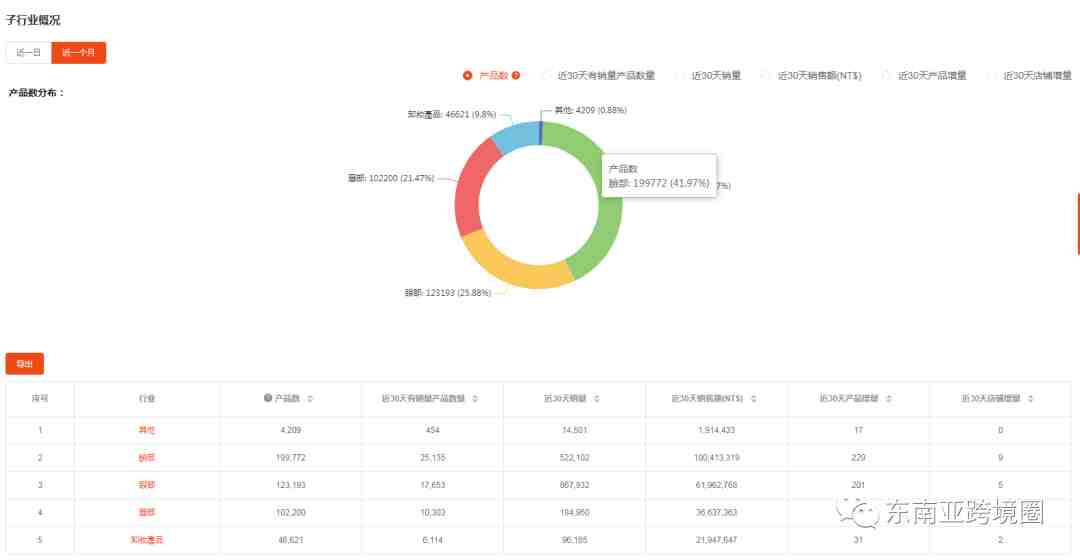Open the industry link in table row 5

point(147,539)
